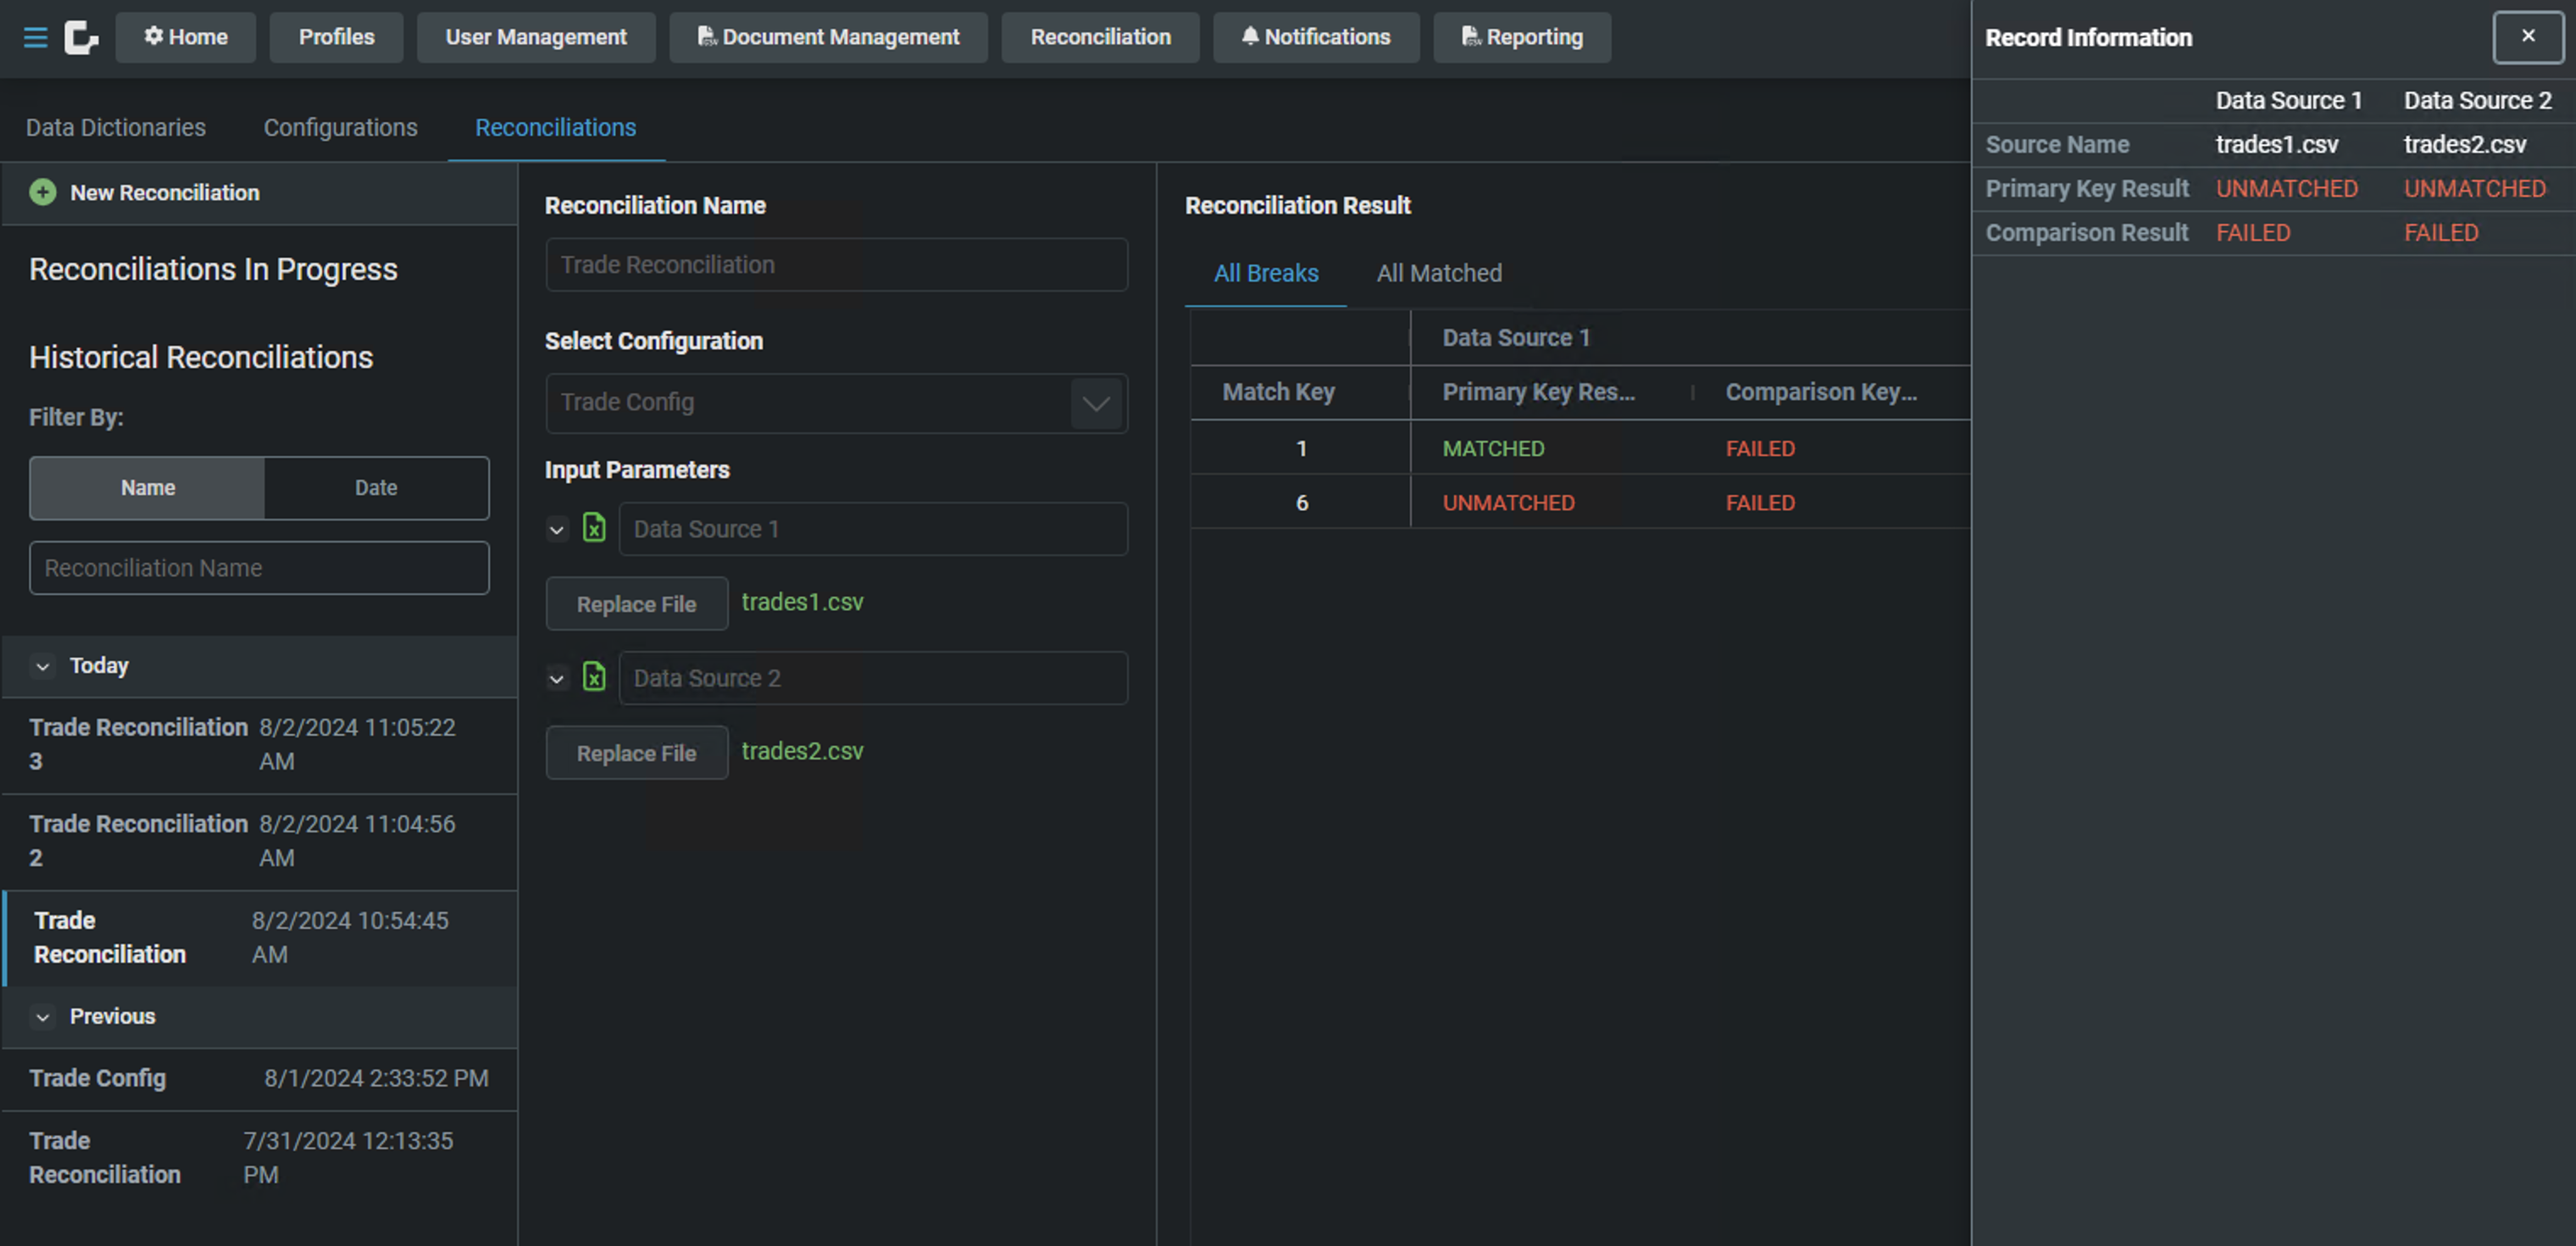The height and width of the screenshot is (1246, 2576).
Task: Switch to All Matched results tab
Action: pos(1438,273)
